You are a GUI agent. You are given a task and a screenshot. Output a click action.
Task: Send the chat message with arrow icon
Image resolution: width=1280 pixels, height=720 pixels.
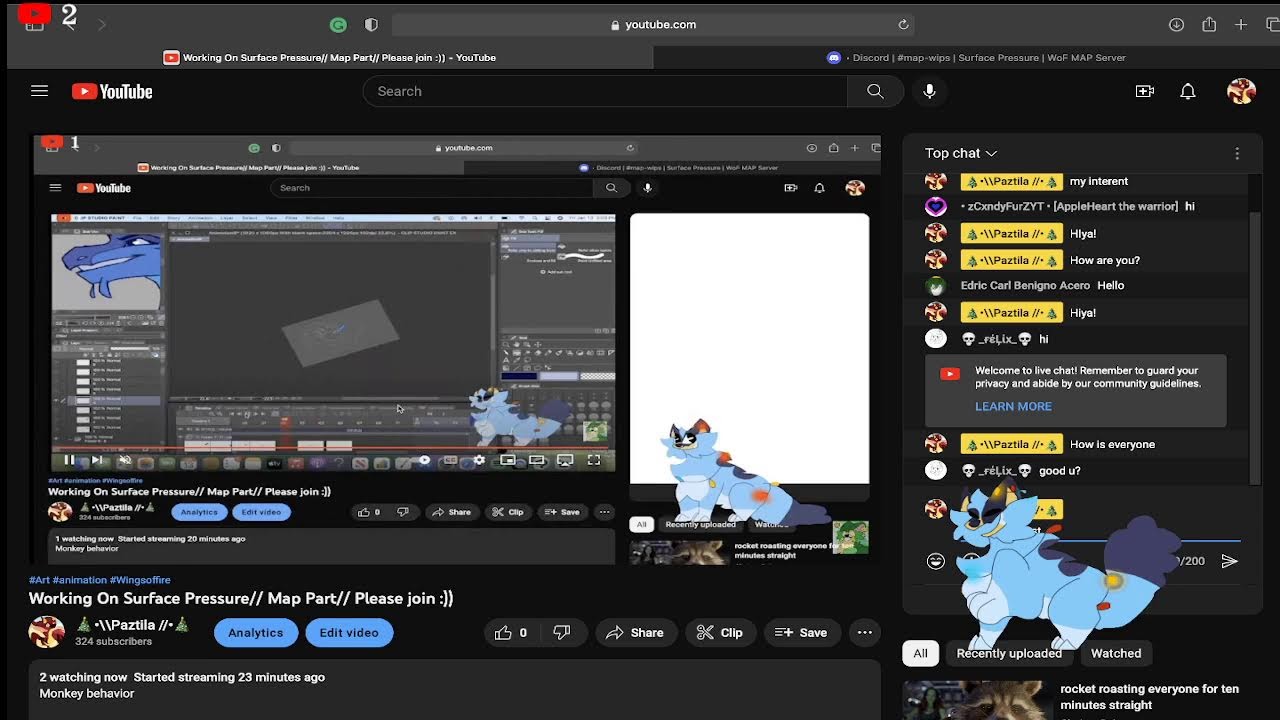pos(1229,561)
